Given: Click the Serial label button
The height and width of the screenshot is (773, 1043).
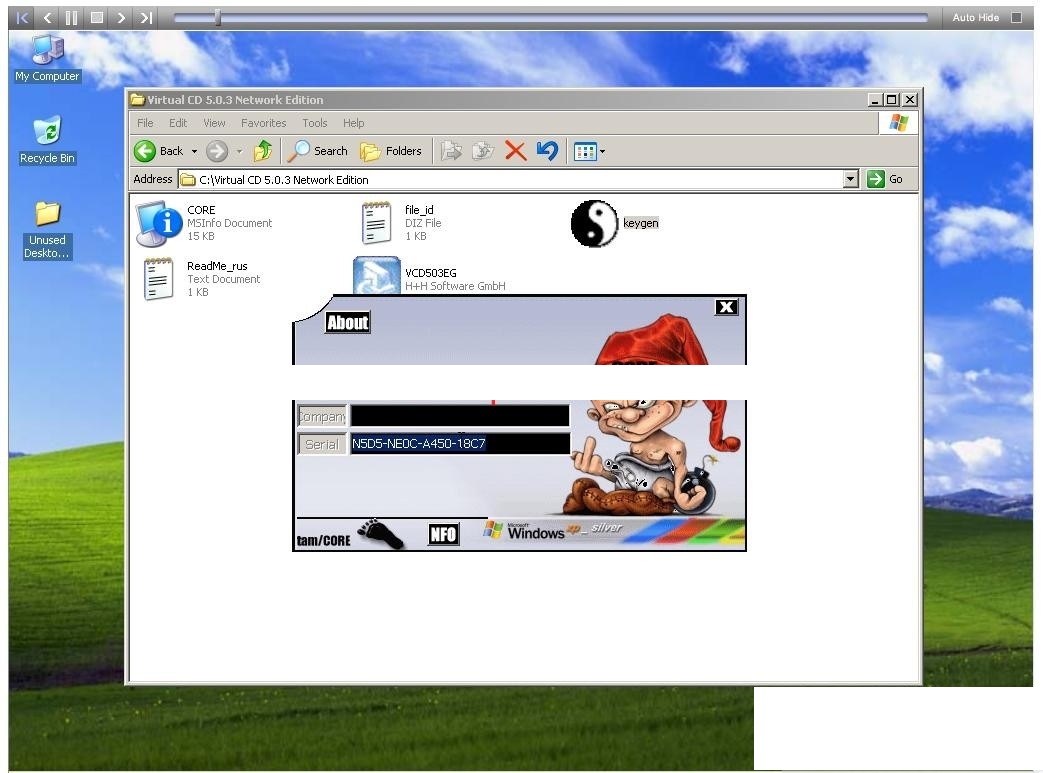Looking at the screenshot, I should [x=322, y=444].
